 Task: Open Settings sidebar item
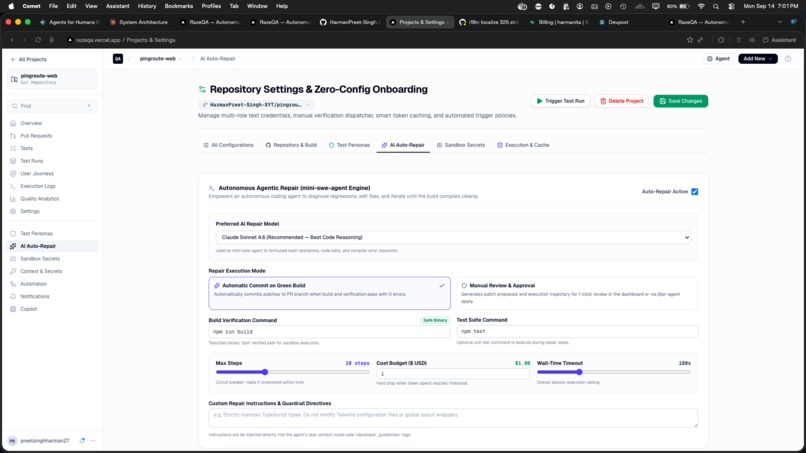click(30, 211)
